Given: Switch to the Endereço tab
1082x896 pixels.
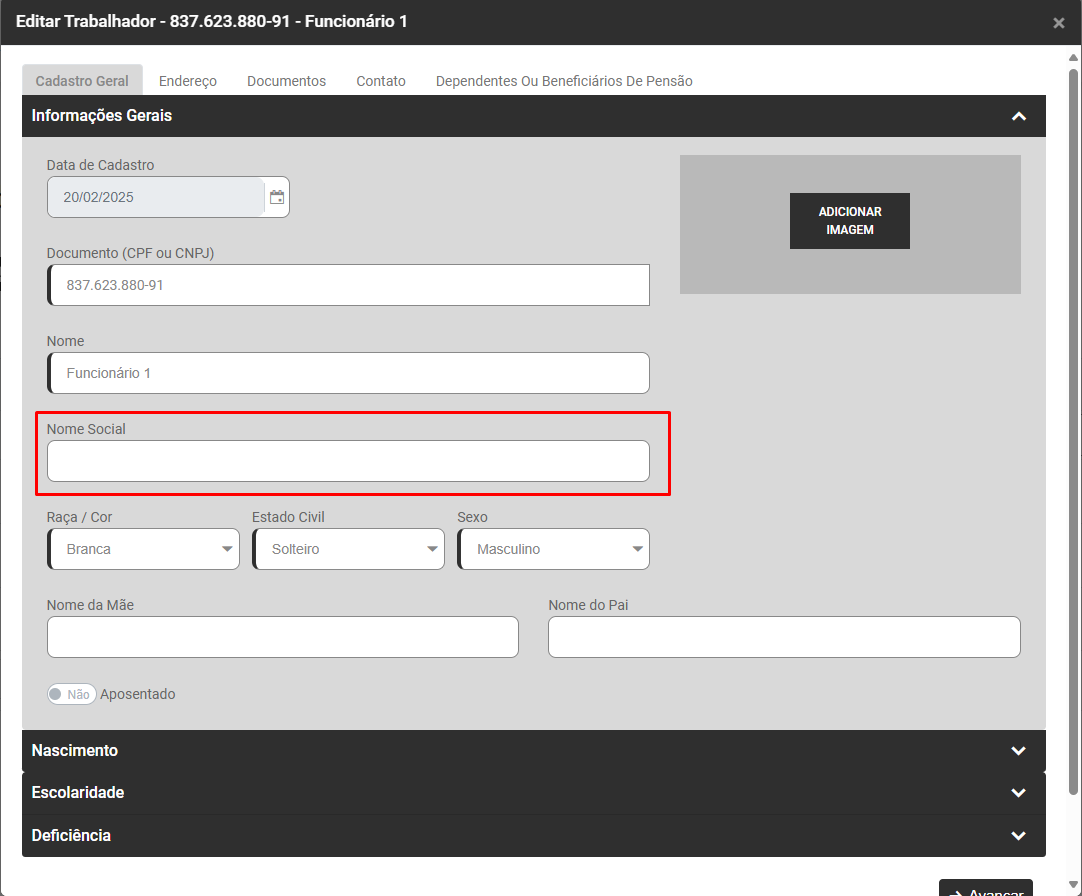Looking at the screenshot, I should [188, 81].
